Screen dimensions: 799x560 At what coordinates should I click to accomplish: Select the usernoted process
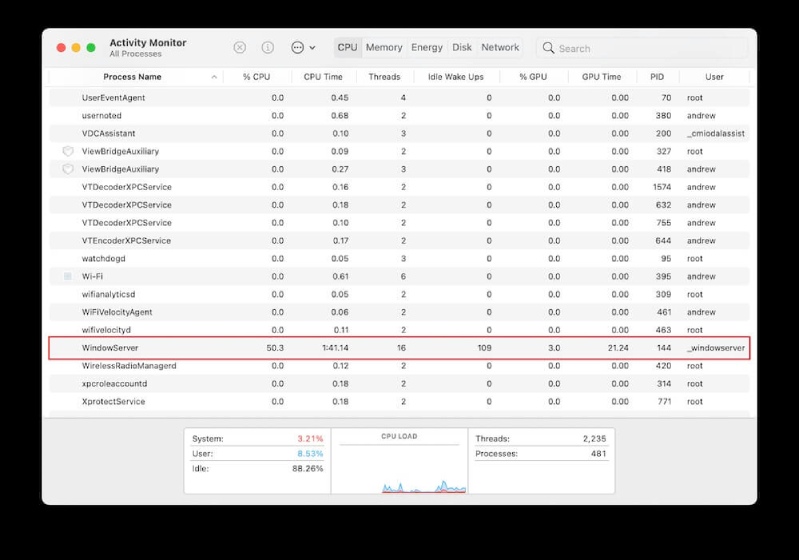point(399,116)
